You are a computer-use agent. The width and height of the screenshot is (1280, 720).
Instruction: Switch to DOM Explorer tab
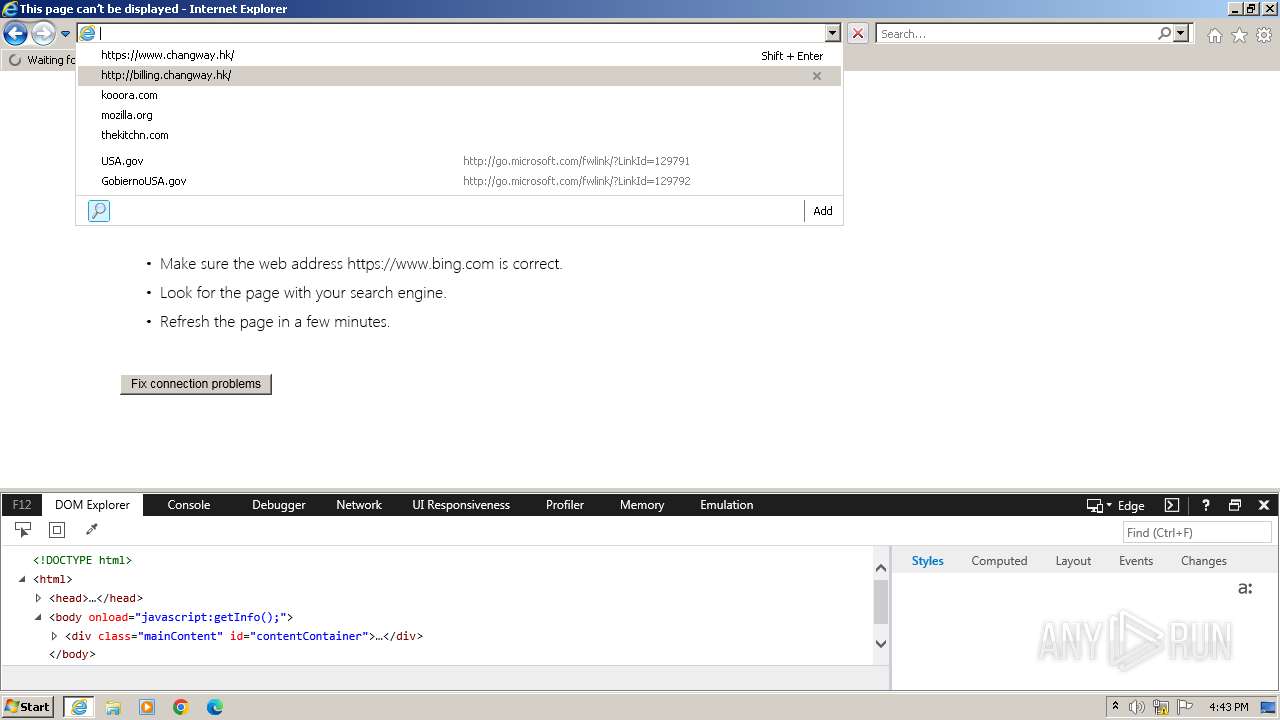coord(92,505)
